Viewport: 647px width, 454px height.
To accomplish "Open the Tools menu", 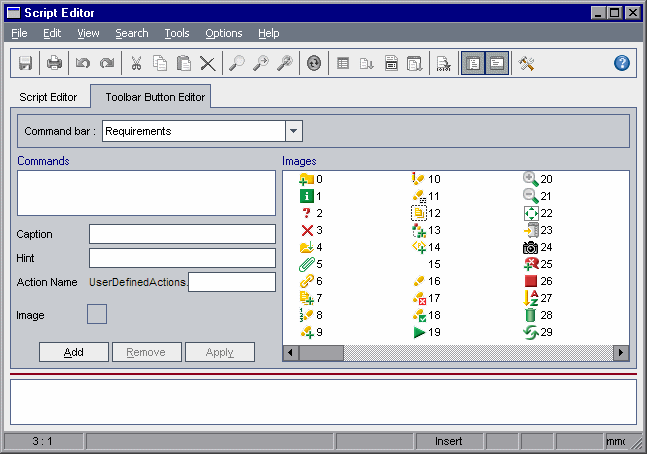I will 177,33.
